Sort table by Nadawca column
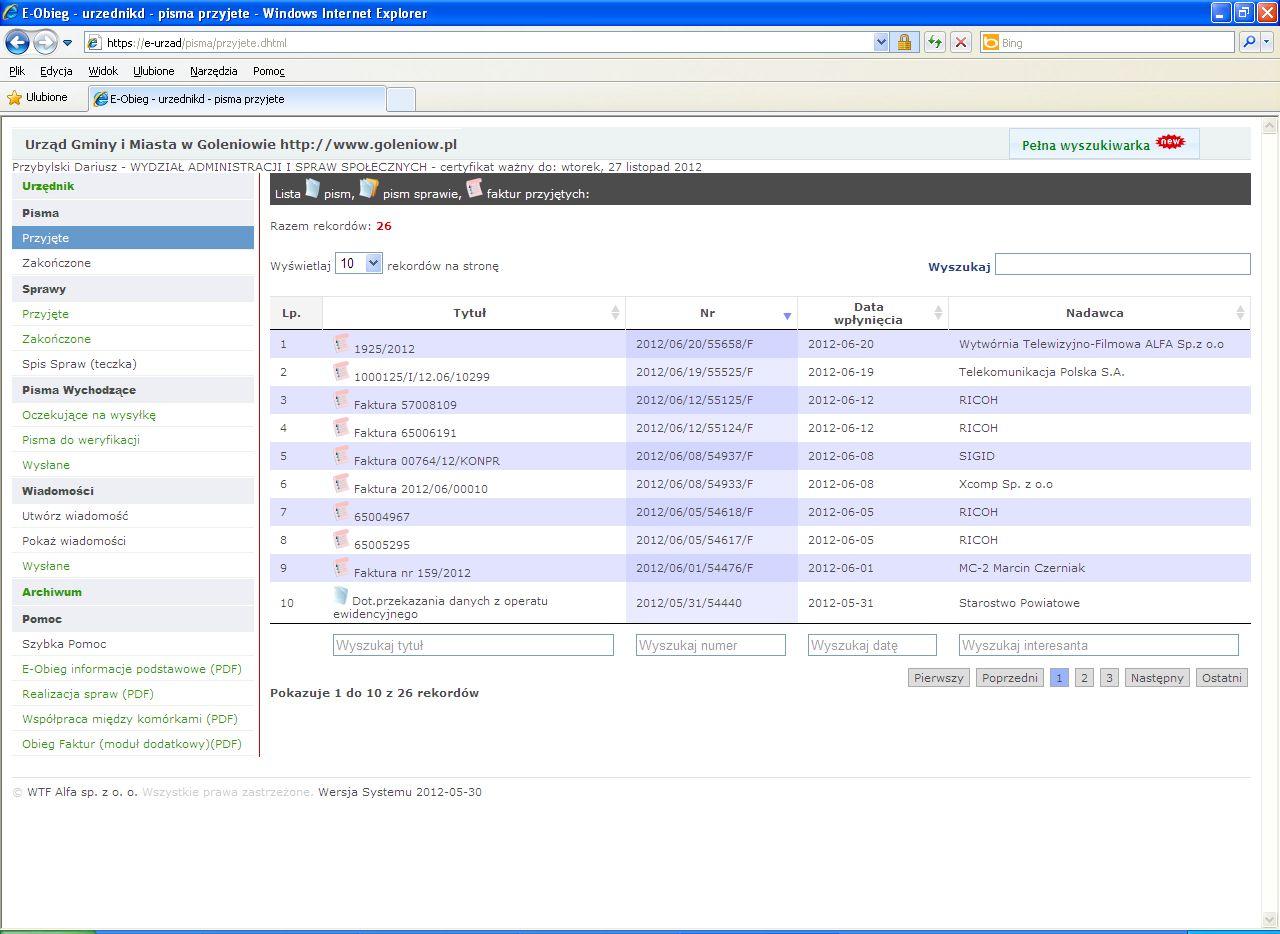This screenshot has height=934, width=1280. (1099, 313)
